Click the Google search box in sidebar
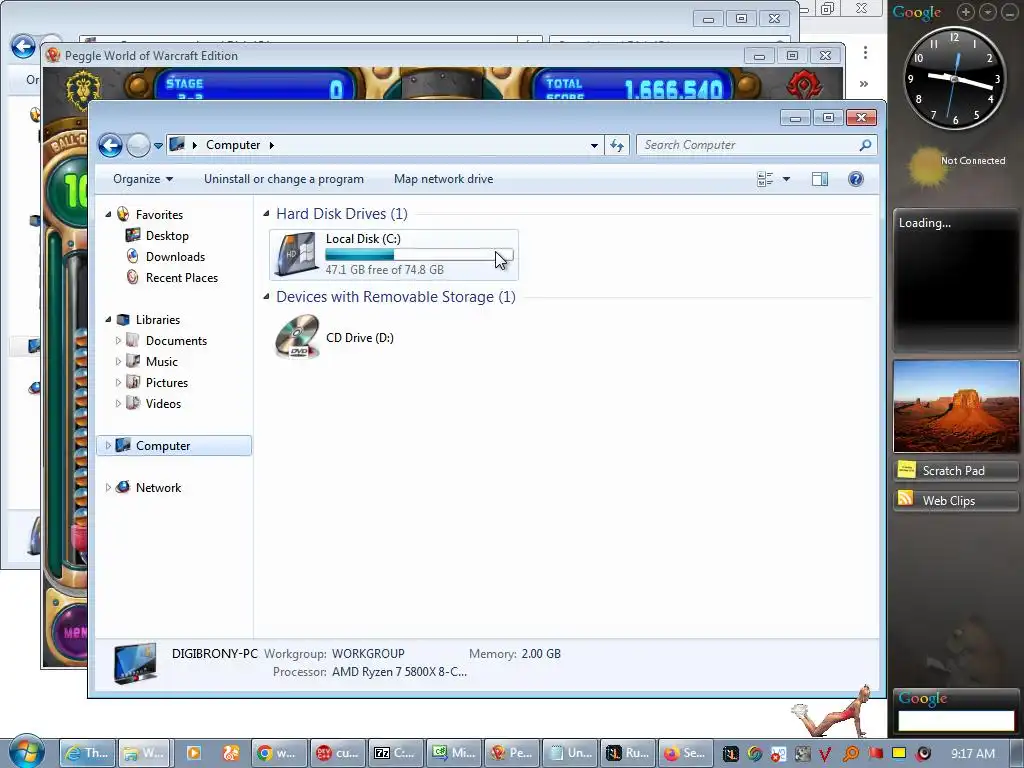1024x768 pixels. click(x=955, y=721)
